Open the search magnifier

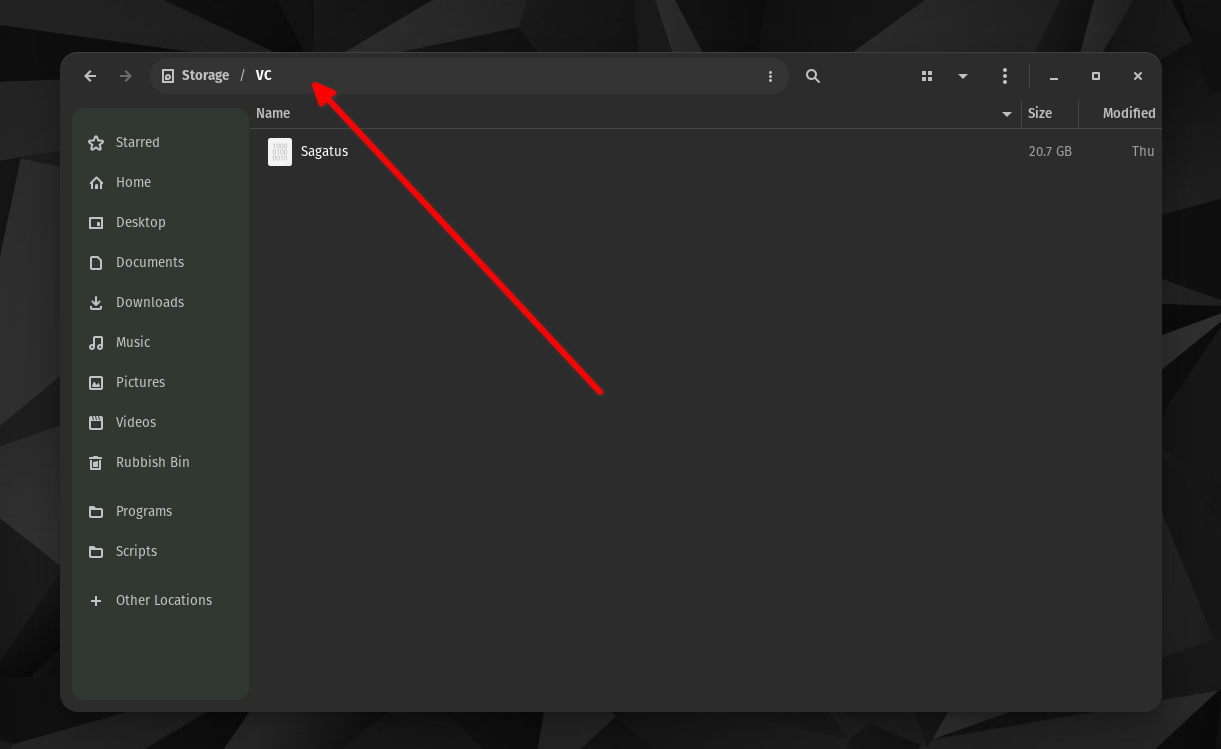813,76
